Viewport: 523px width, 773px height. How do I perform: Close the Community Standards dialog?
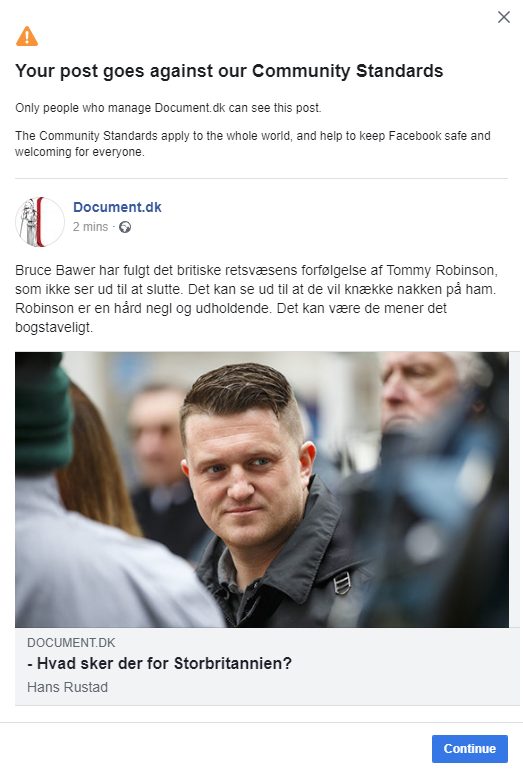point(503,17)
